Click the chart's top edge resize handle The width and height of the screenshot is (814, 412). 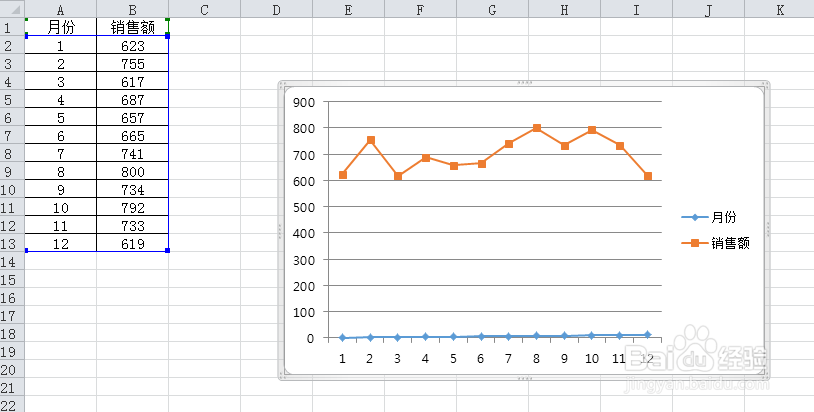pyautogui.click(x=524, y=83)
